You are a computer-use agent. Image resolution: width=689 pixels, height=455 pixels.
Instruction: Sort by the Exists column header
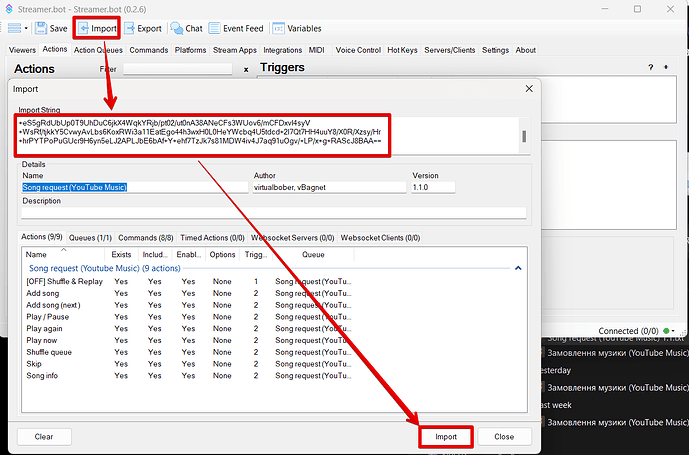click(121, 255)
